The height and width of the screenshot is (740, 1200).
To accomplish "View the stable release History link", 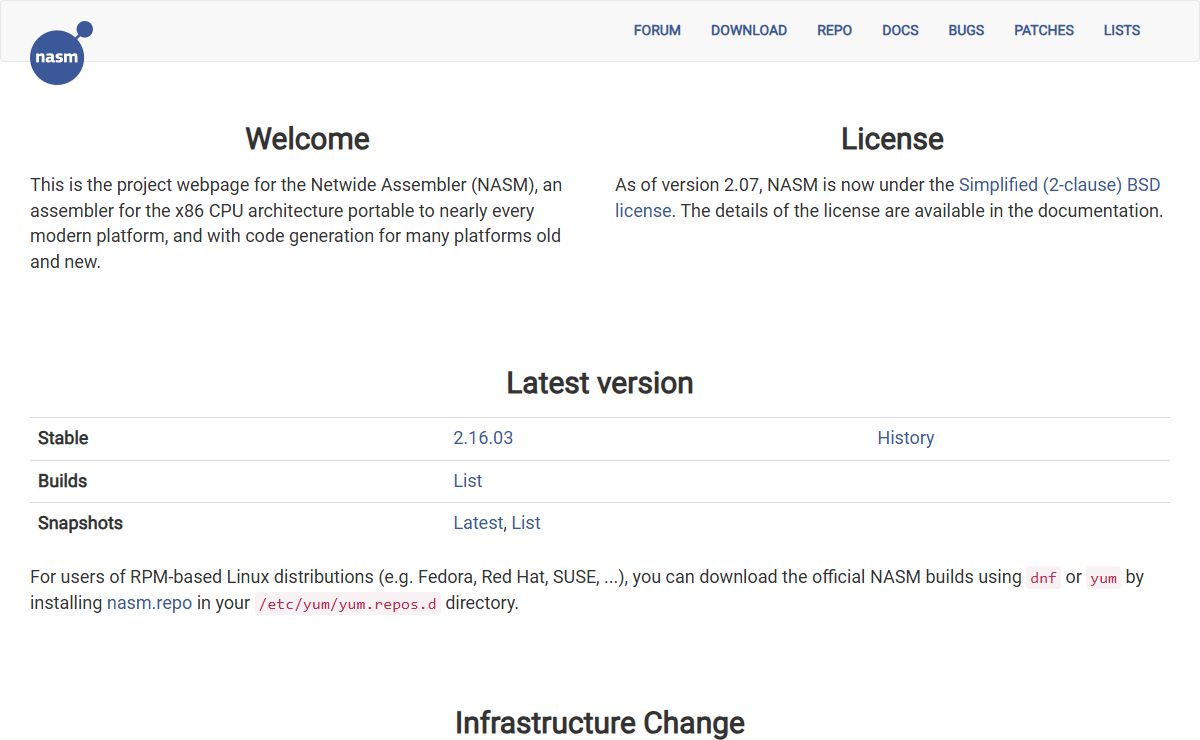I will click(905, 438).
